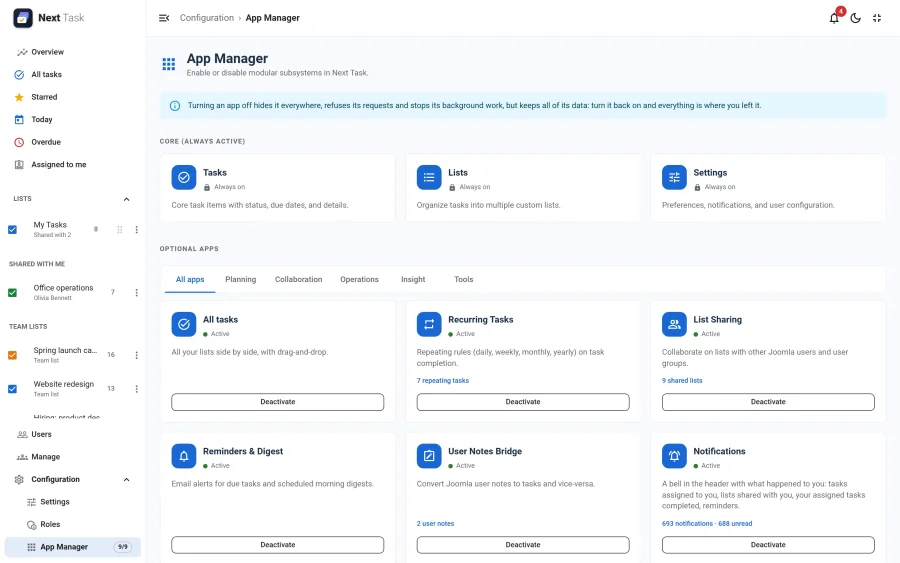This screenshot has width=900, height=563.
Task: Deactivate the Recurring Tasks app
Action: [x=523, y=402]
